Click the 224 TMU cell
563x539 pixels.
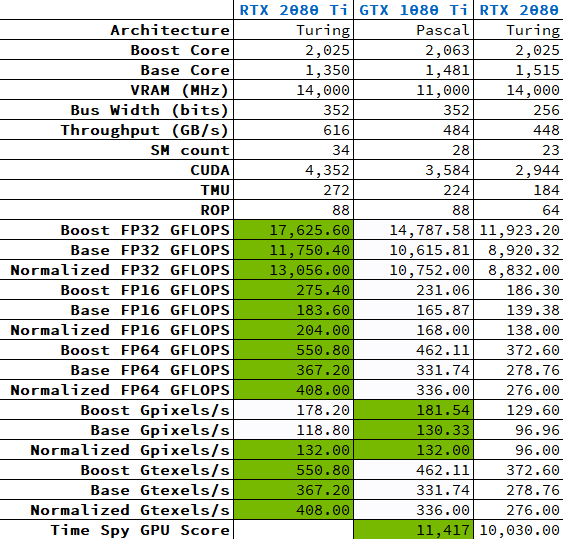[414, 190]
